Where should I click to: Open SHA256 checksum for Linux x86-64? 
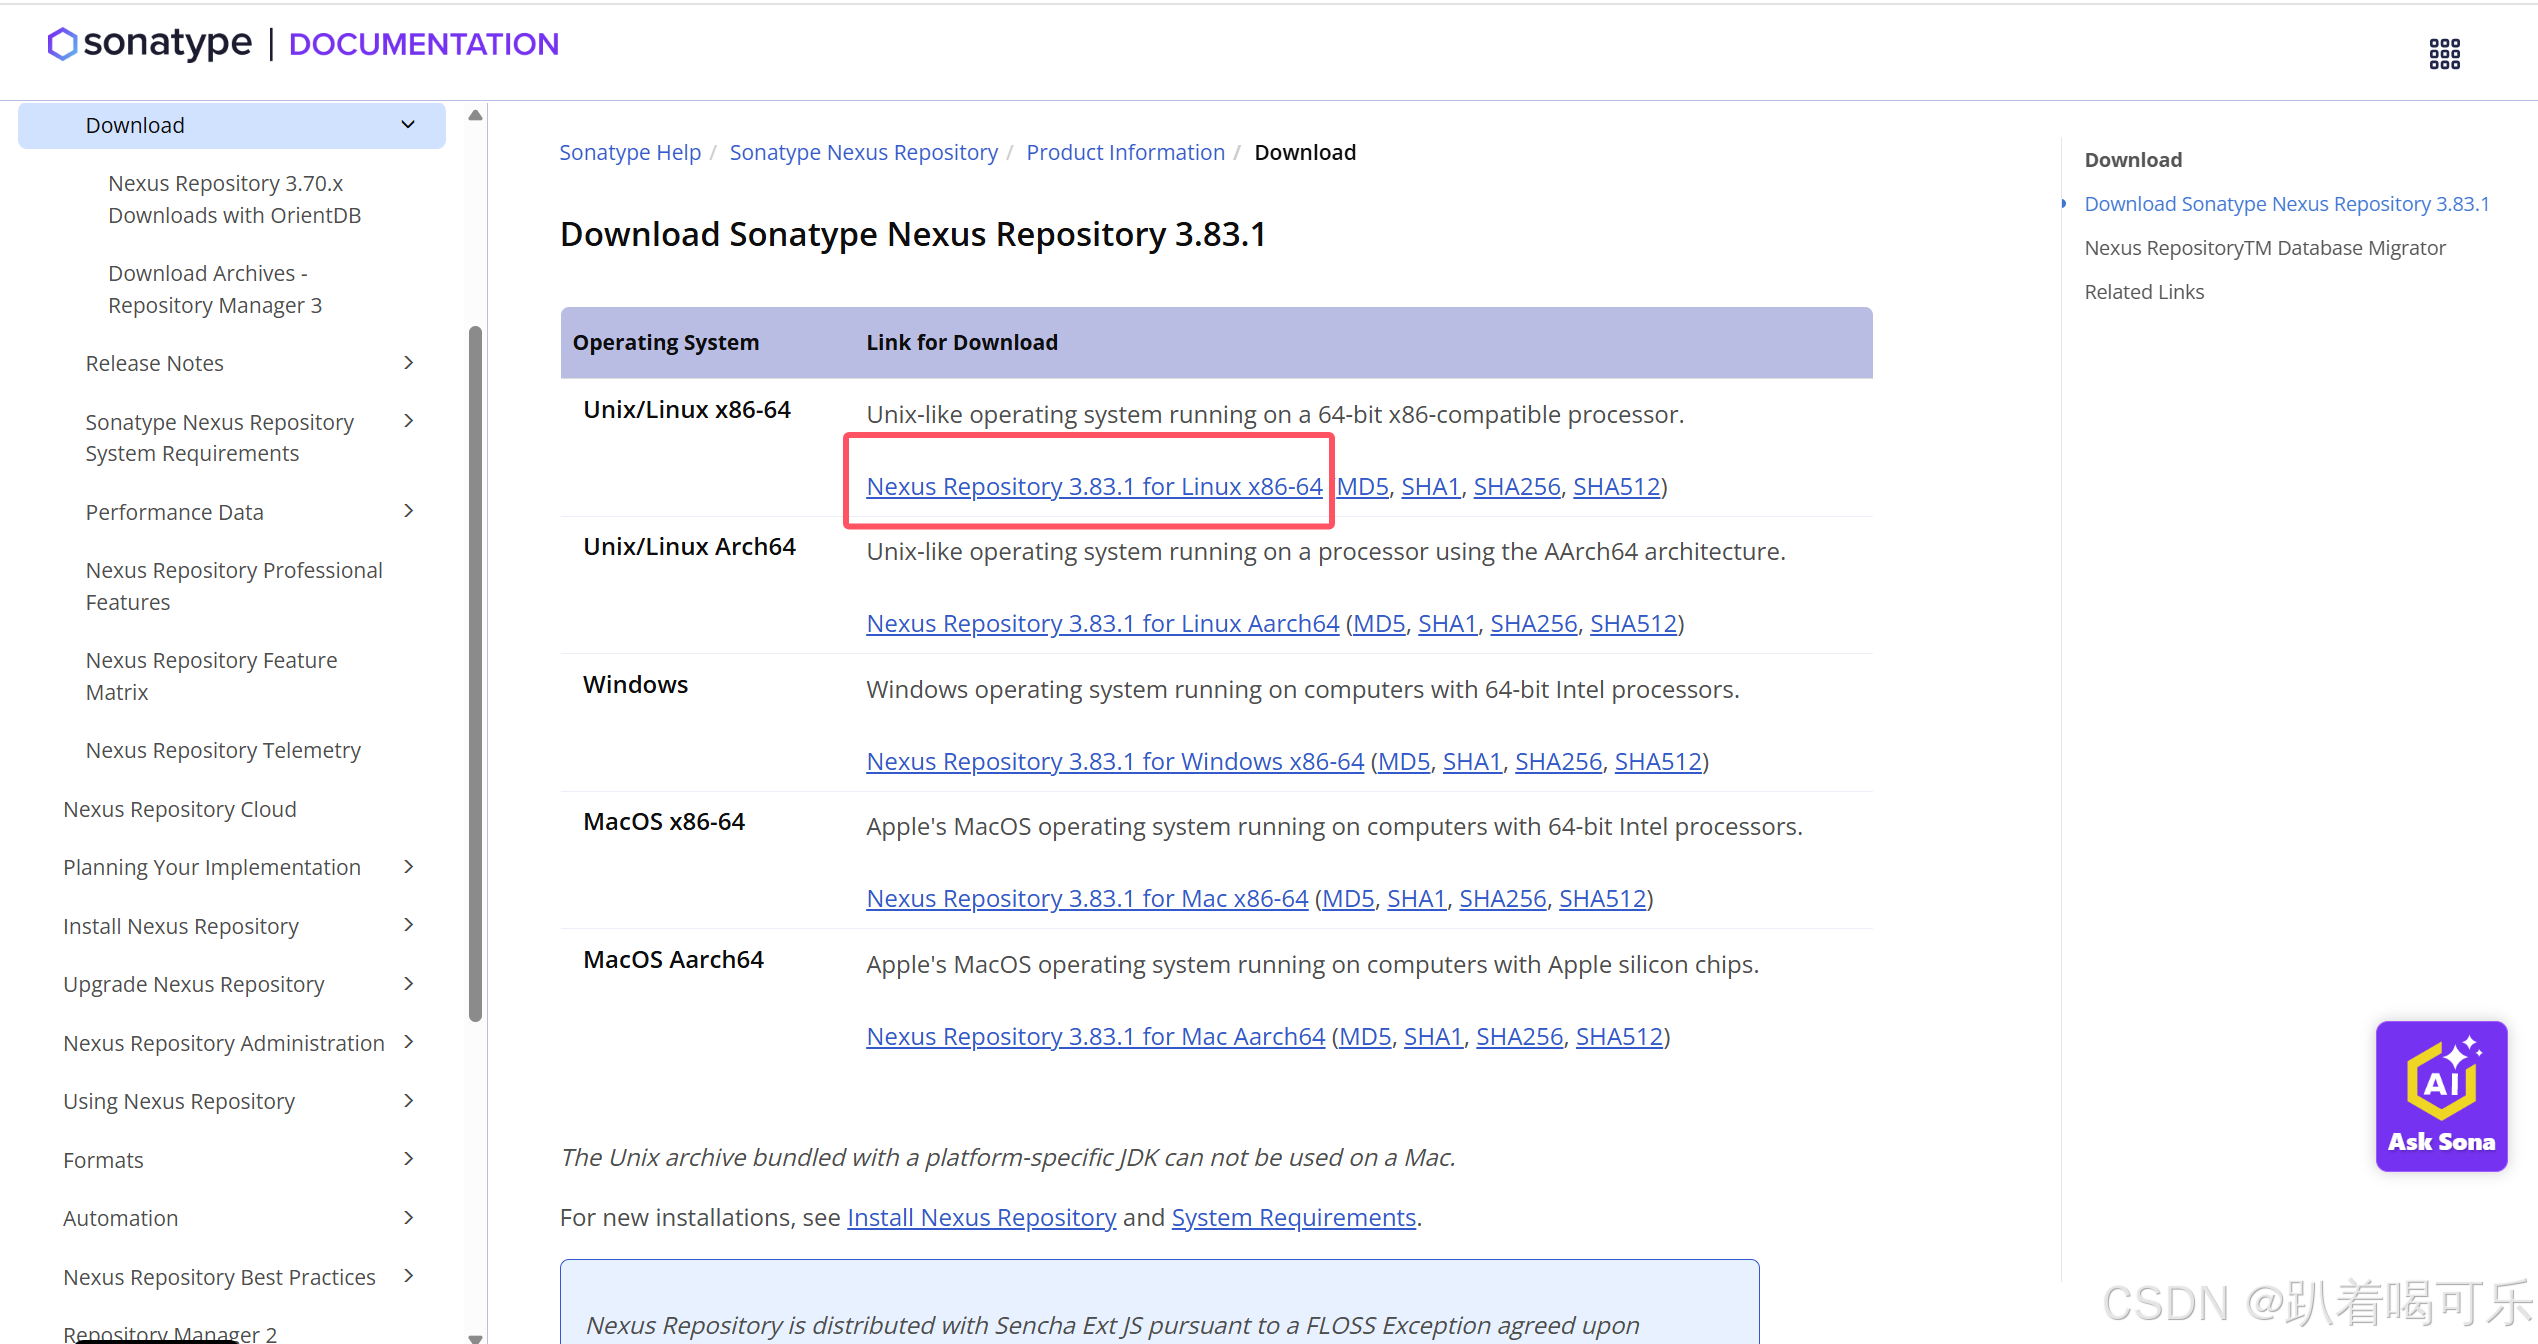1517,486
